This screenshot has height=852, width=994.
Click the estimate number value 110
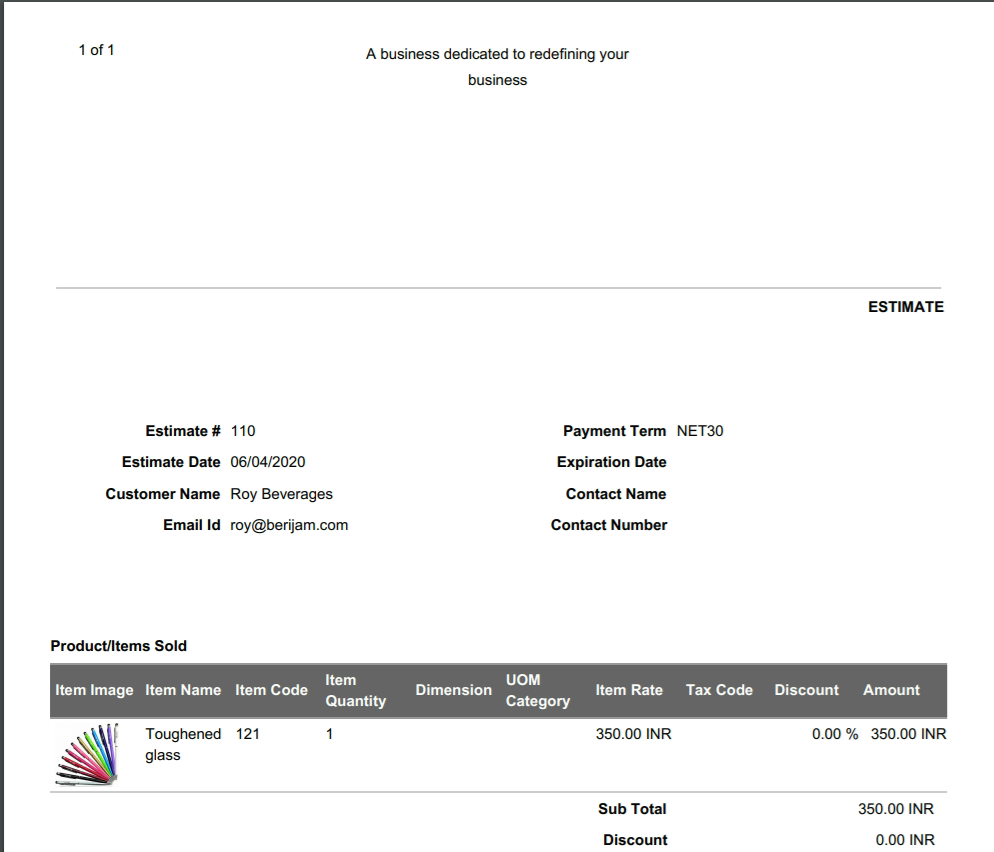tap(243, 431)
